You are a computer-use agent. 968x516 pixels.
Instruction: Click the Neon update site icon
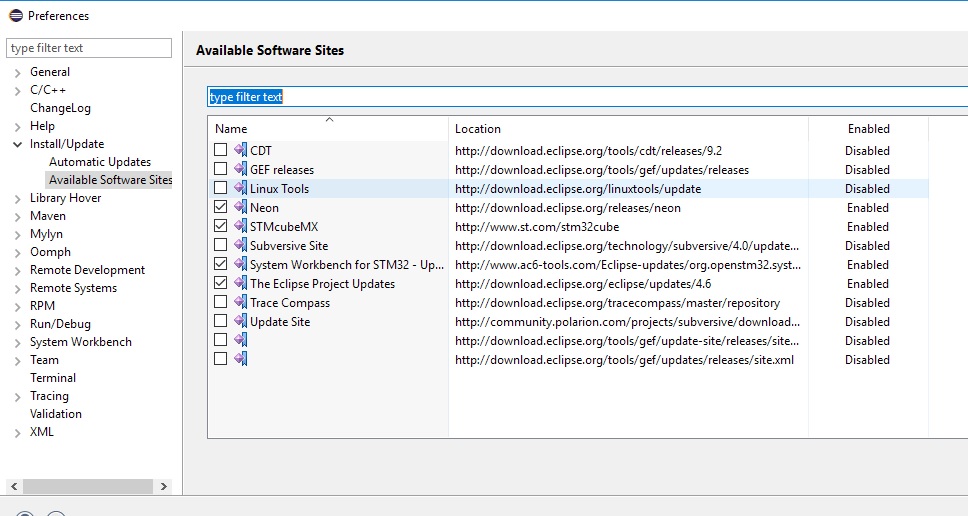(x=240, y=208)
